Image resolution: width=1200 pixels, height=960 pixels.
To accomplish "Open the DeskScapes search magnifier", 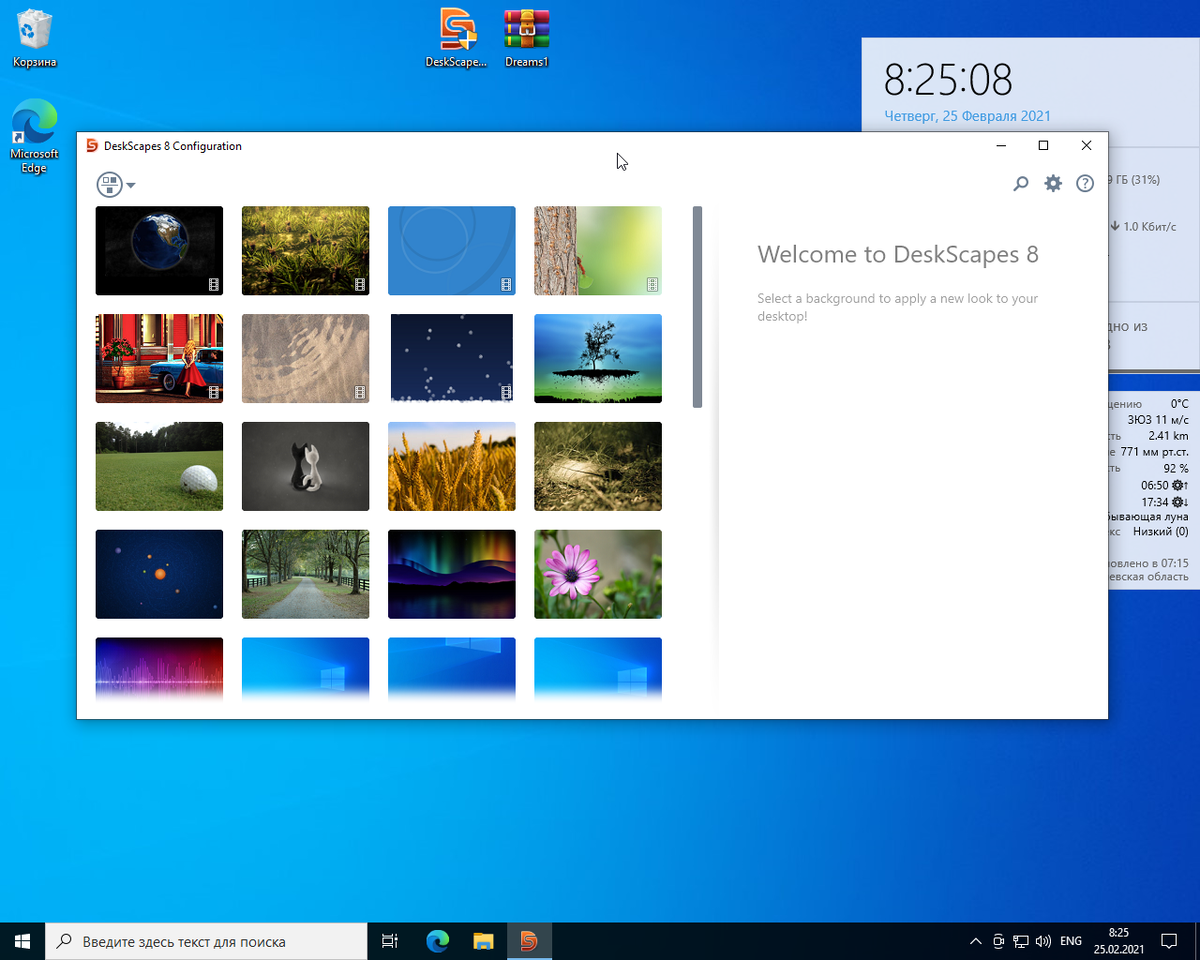I will pyautogui.click(x=1021, y=184).
